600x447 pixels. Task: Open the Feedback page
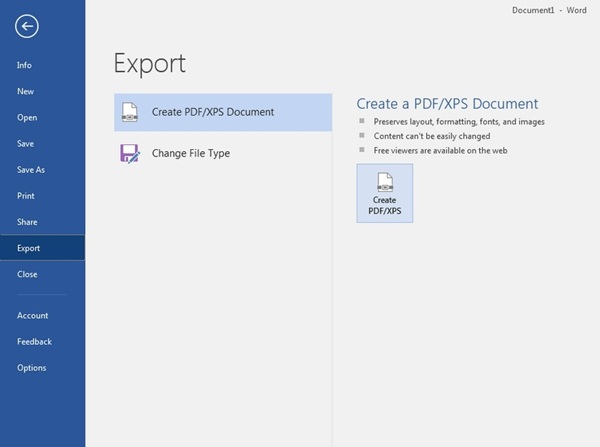(34, 341)
